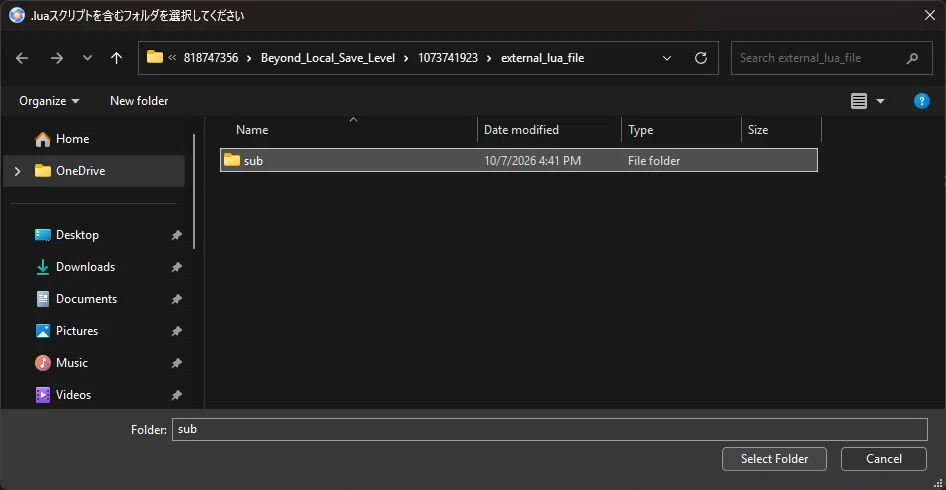Click the Folder name input field
The image size is (946, 490).
point(550,430)
